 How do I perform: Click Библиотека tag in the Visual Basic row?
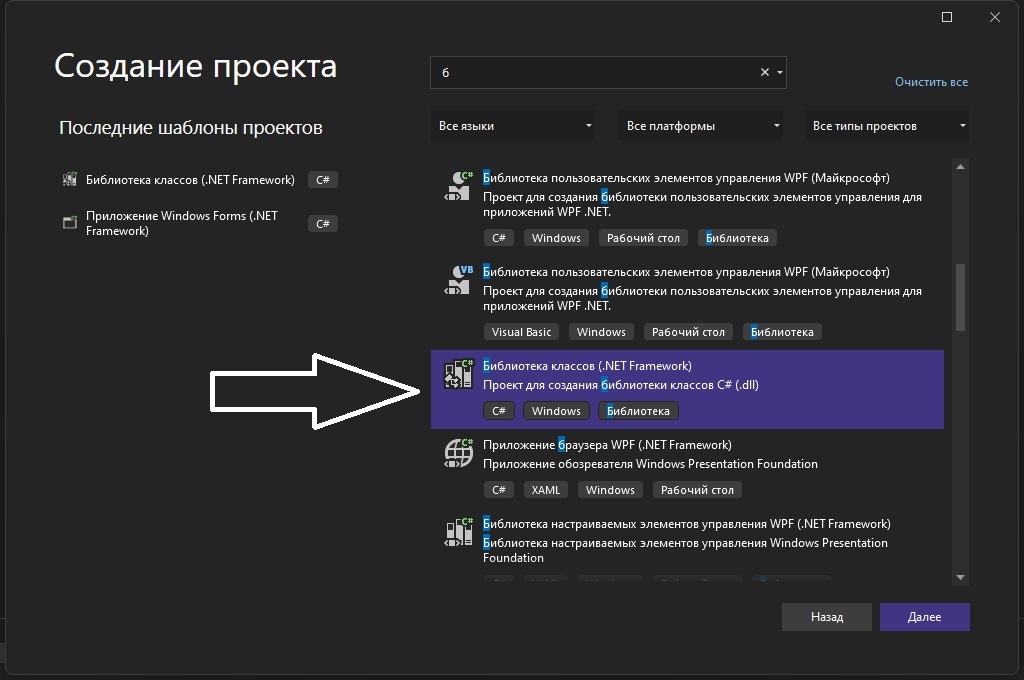[782, 332]
